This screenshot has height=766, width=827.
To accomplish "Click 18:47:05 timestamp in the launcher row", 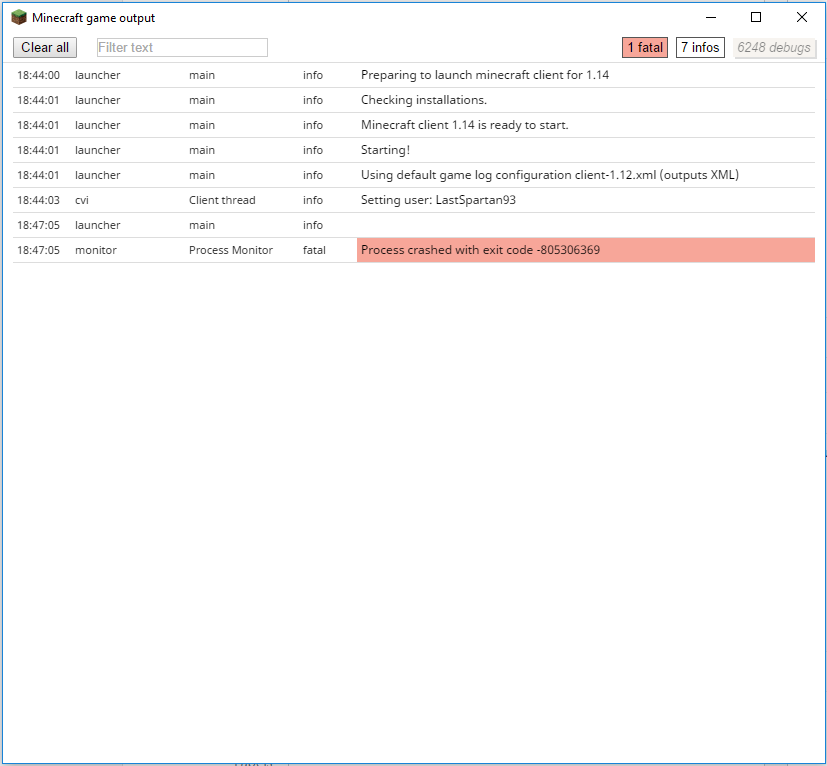I will pyautogui.click(x=39, y=225).
